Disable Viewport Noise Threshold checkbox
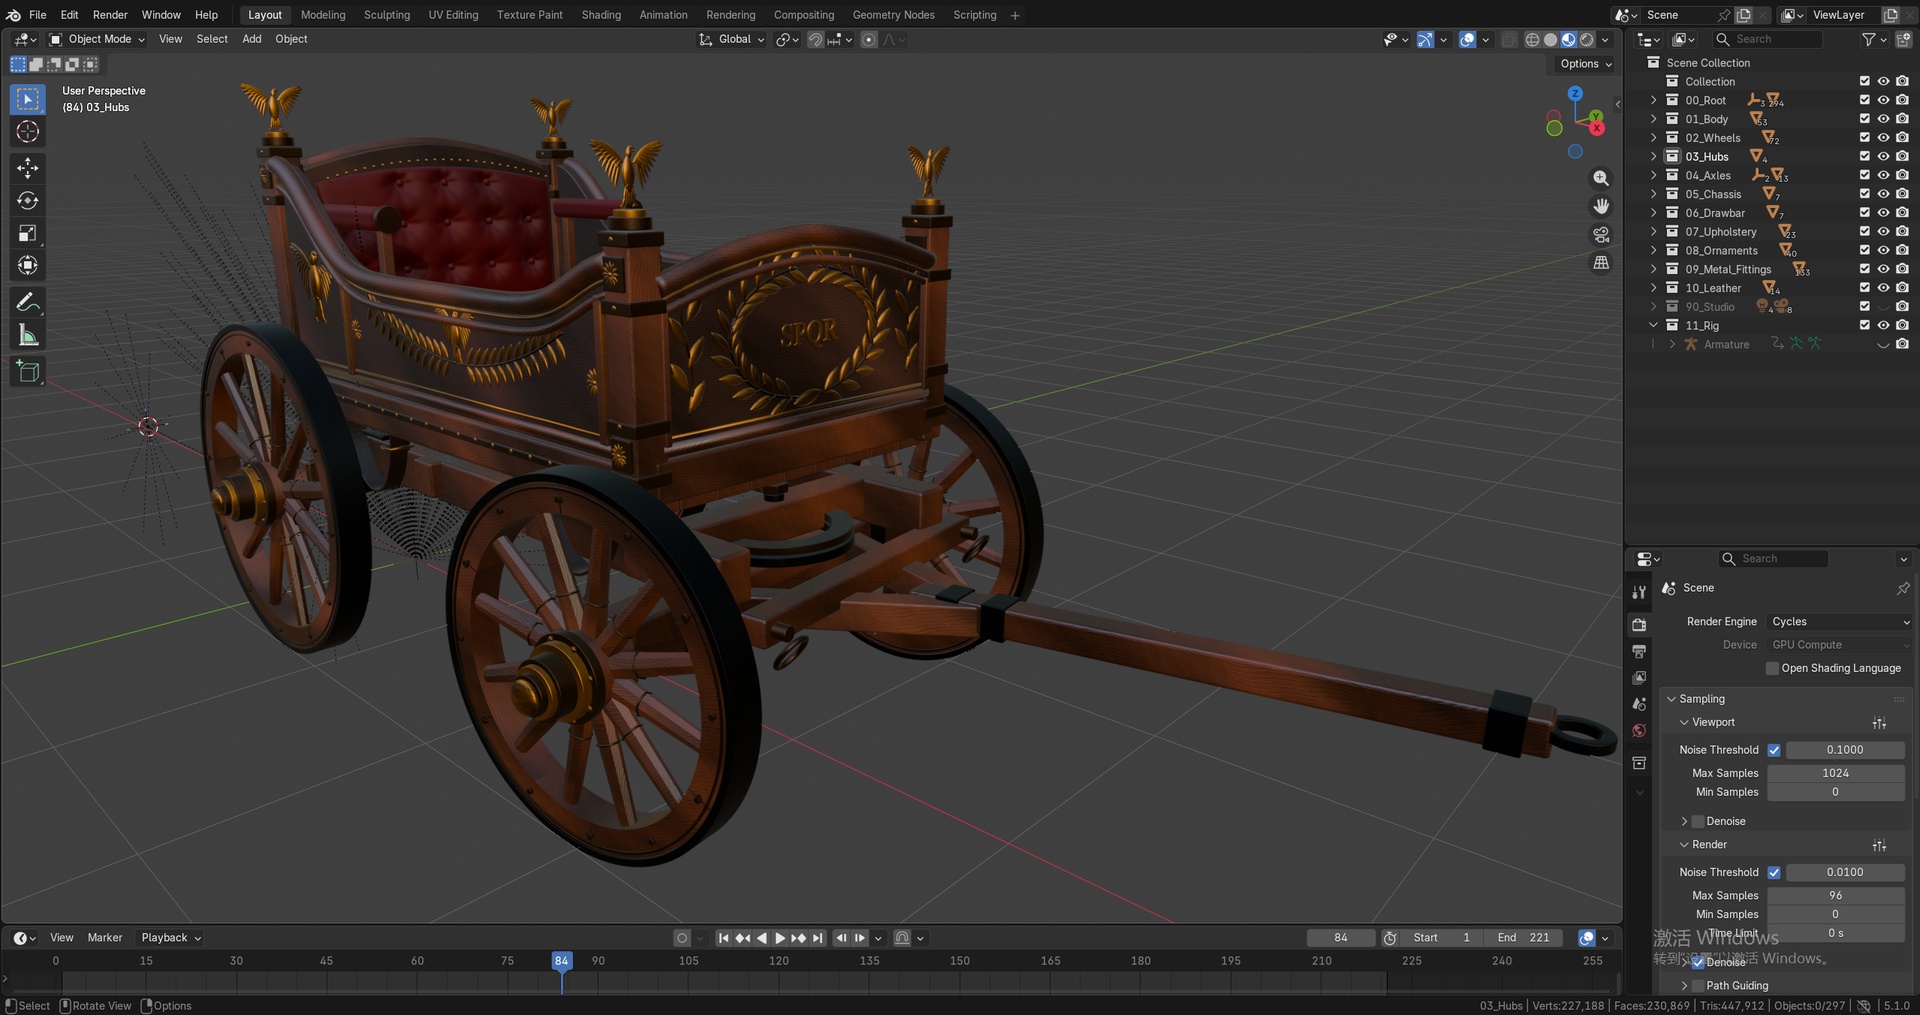 click(1774, 750)
